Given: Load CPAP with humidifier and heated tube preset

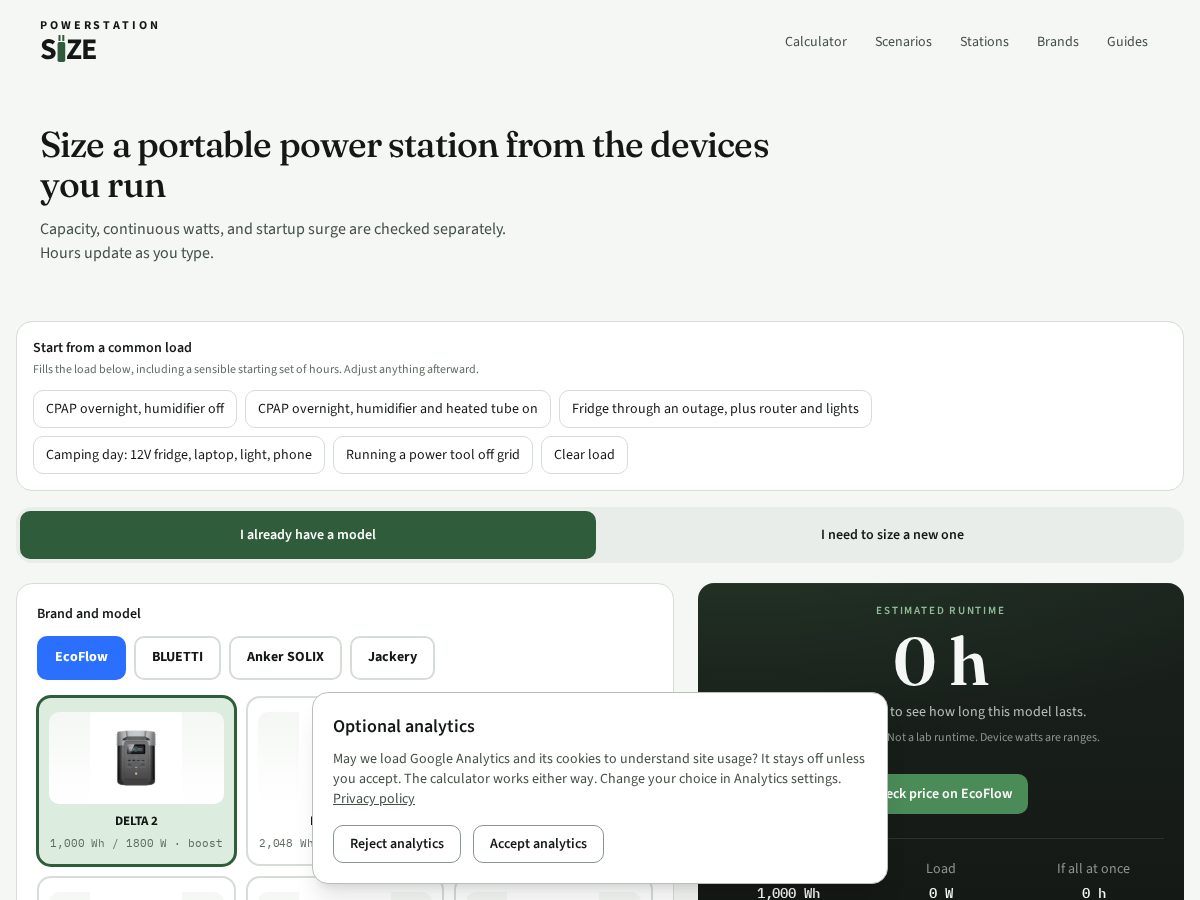Looking at the screenshot, I should [x=398, y=409].
